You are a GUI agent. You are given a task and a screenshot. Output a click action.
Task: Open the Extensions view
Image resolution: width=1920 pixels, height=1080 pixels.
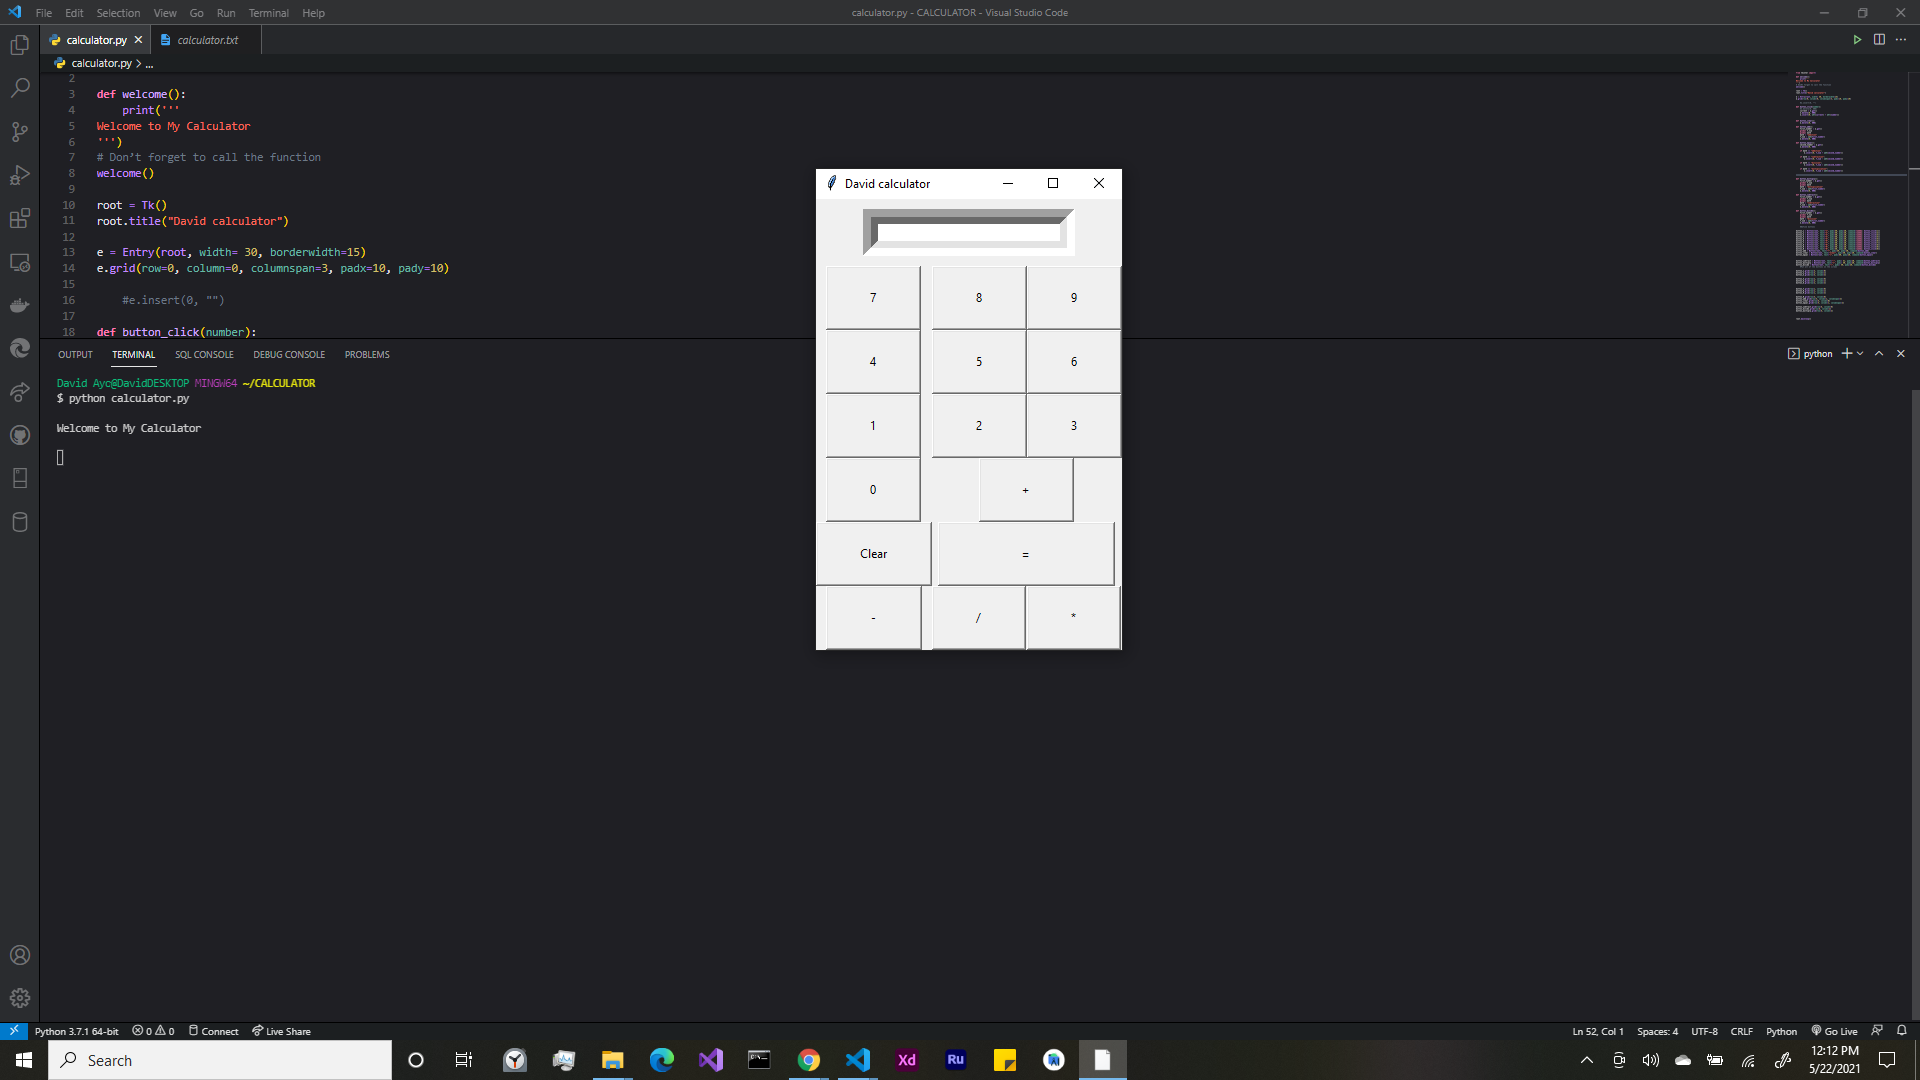[19, 219]
